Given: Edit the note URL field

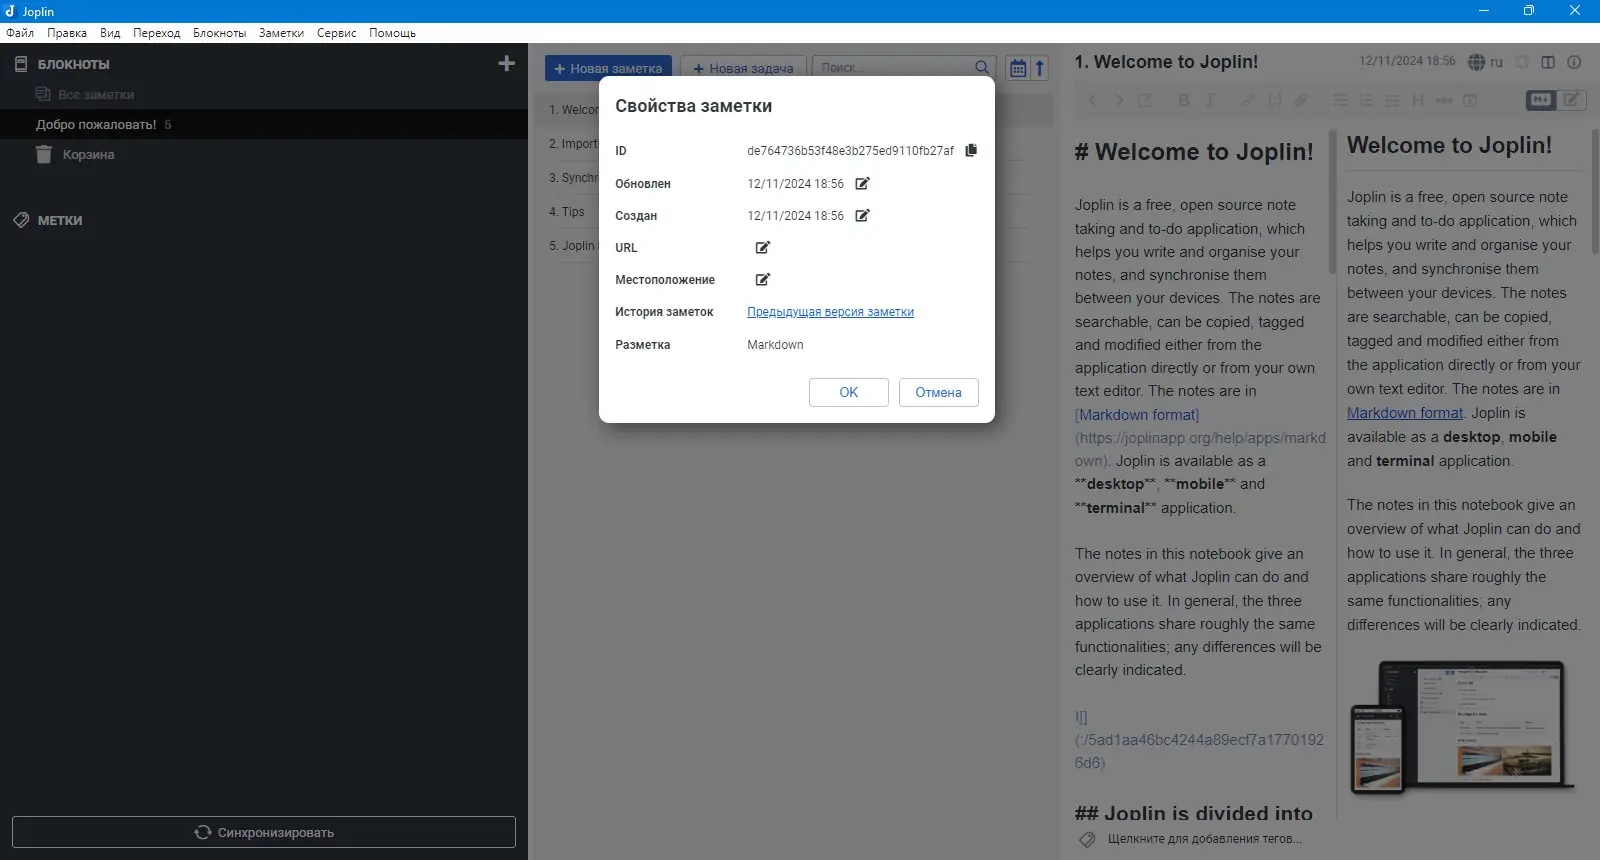Looking at the screenshot, I should pos(763,248).
